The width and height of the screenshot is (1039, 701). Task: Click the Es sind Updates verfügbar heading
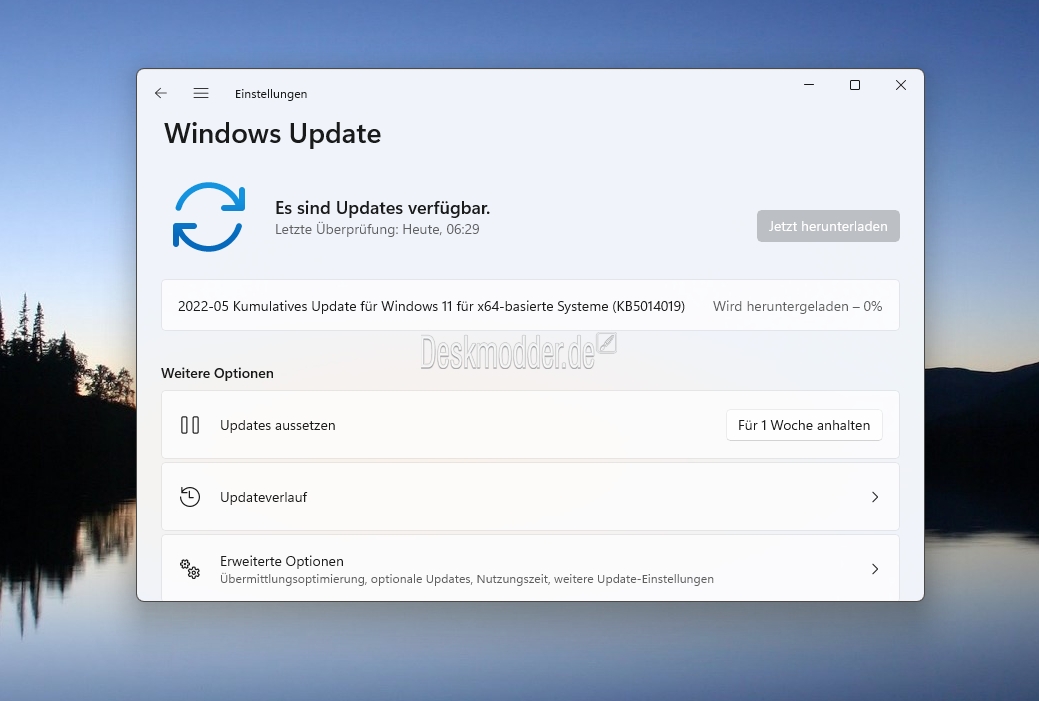(382, 208)
